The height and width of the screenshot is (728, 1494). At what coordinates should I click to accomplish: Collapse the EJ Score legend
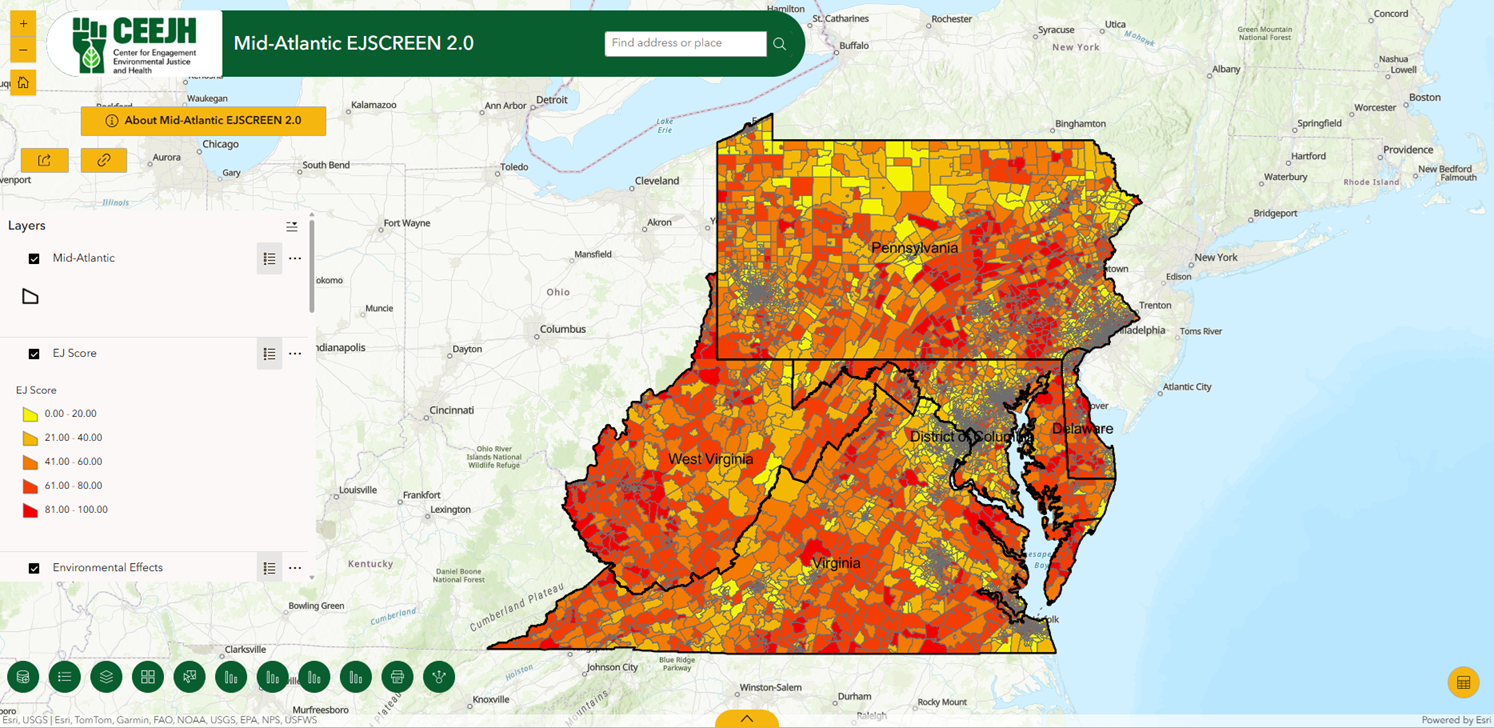[x=269, y=354]
